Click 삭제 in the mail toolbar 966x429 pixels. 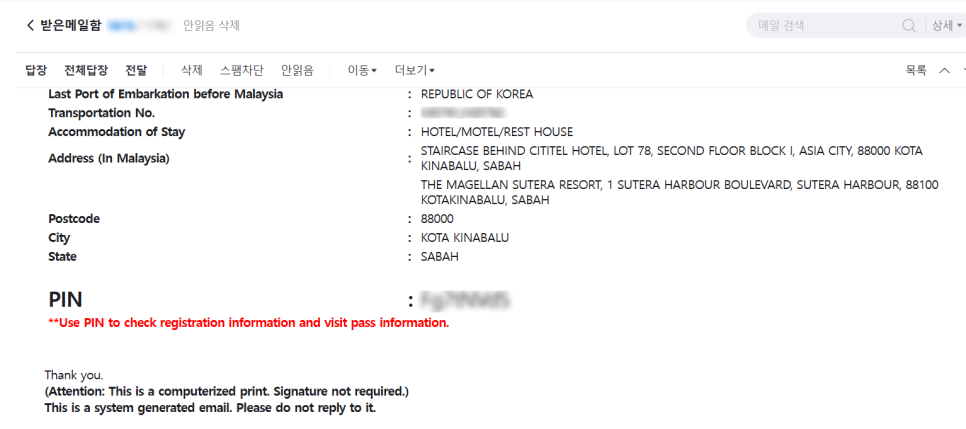pyautogui.click(x=192, y=70)
